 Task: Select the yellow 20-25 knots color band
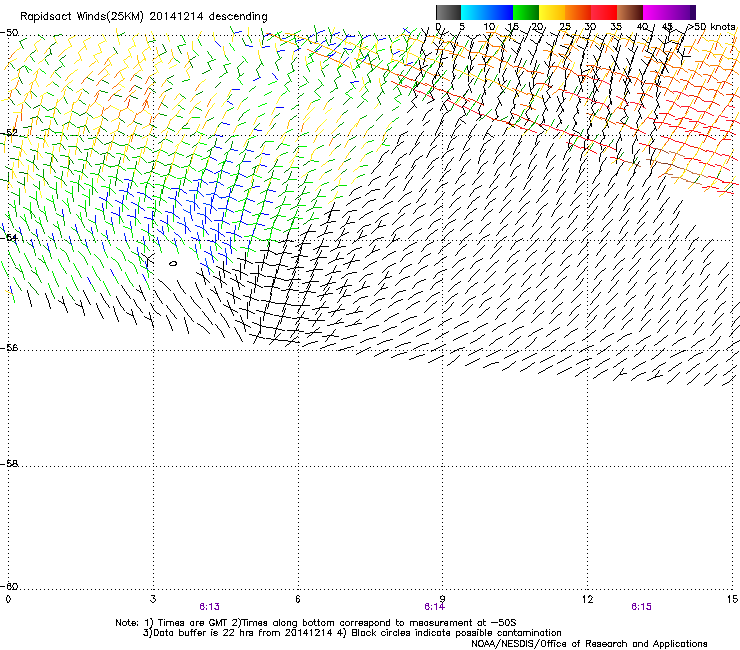[x=552, y=12]
